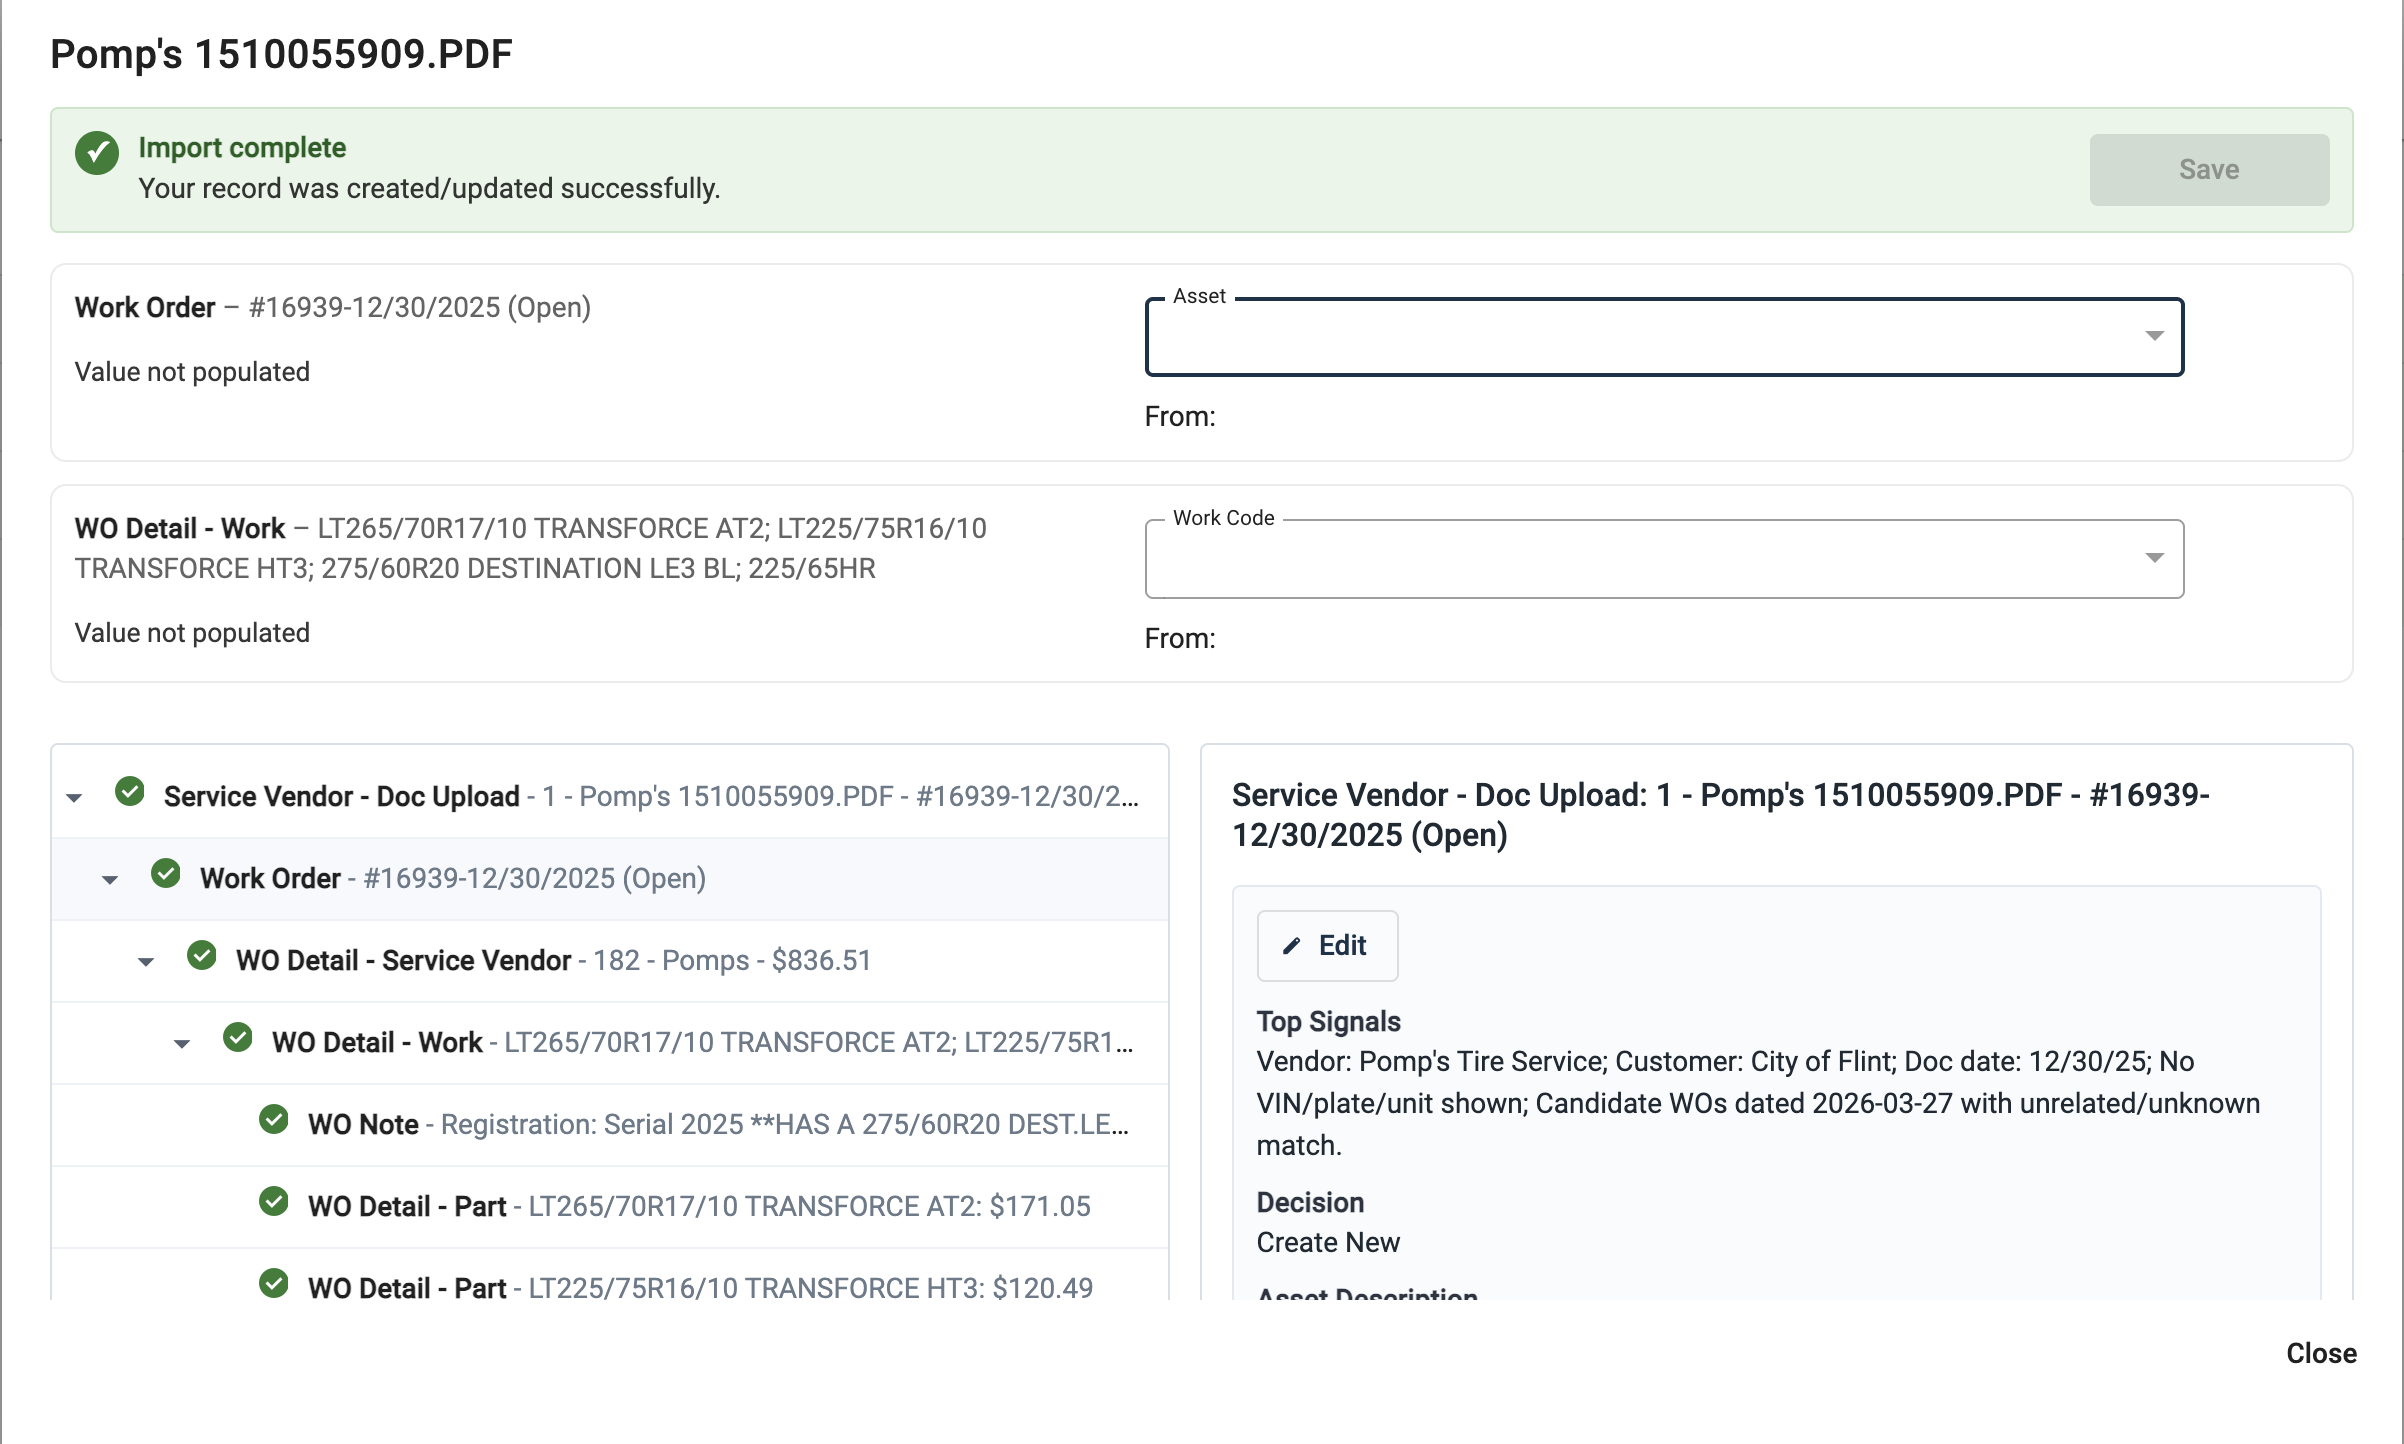
Task: Open the Asset dropdown arrow
Action: pos(2154,336)
